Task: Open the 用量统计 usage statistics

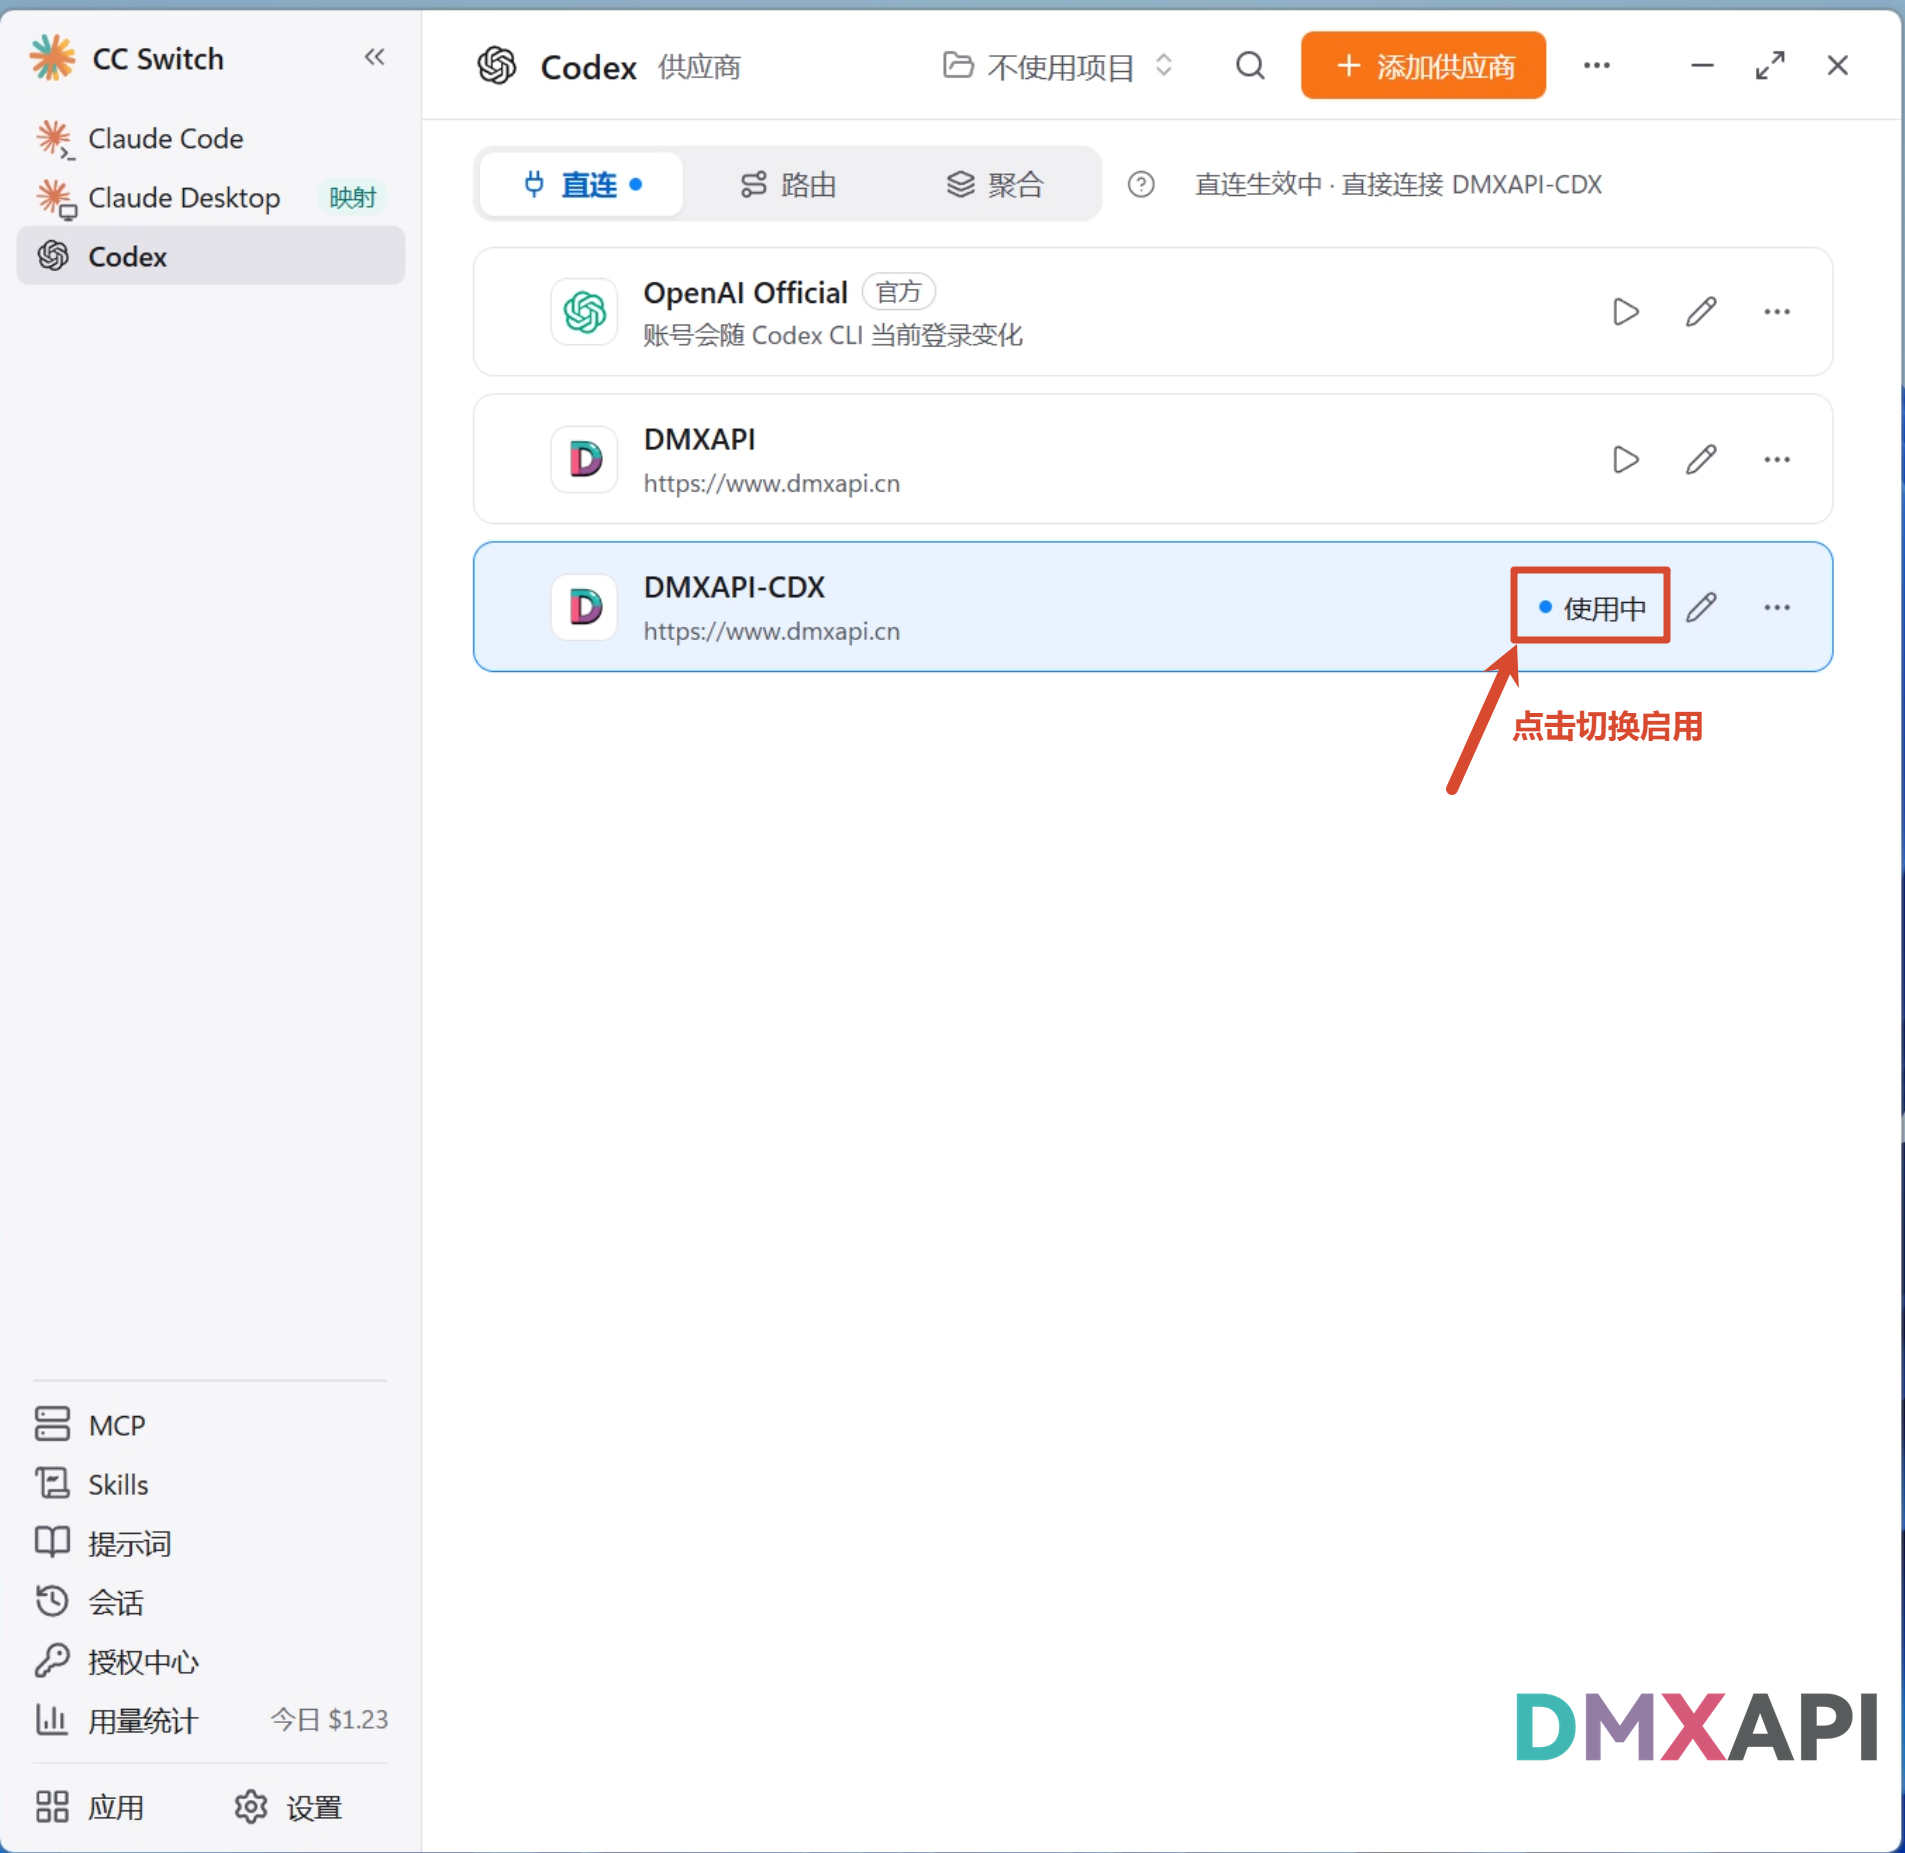Action: click(x=211, y=1720)
